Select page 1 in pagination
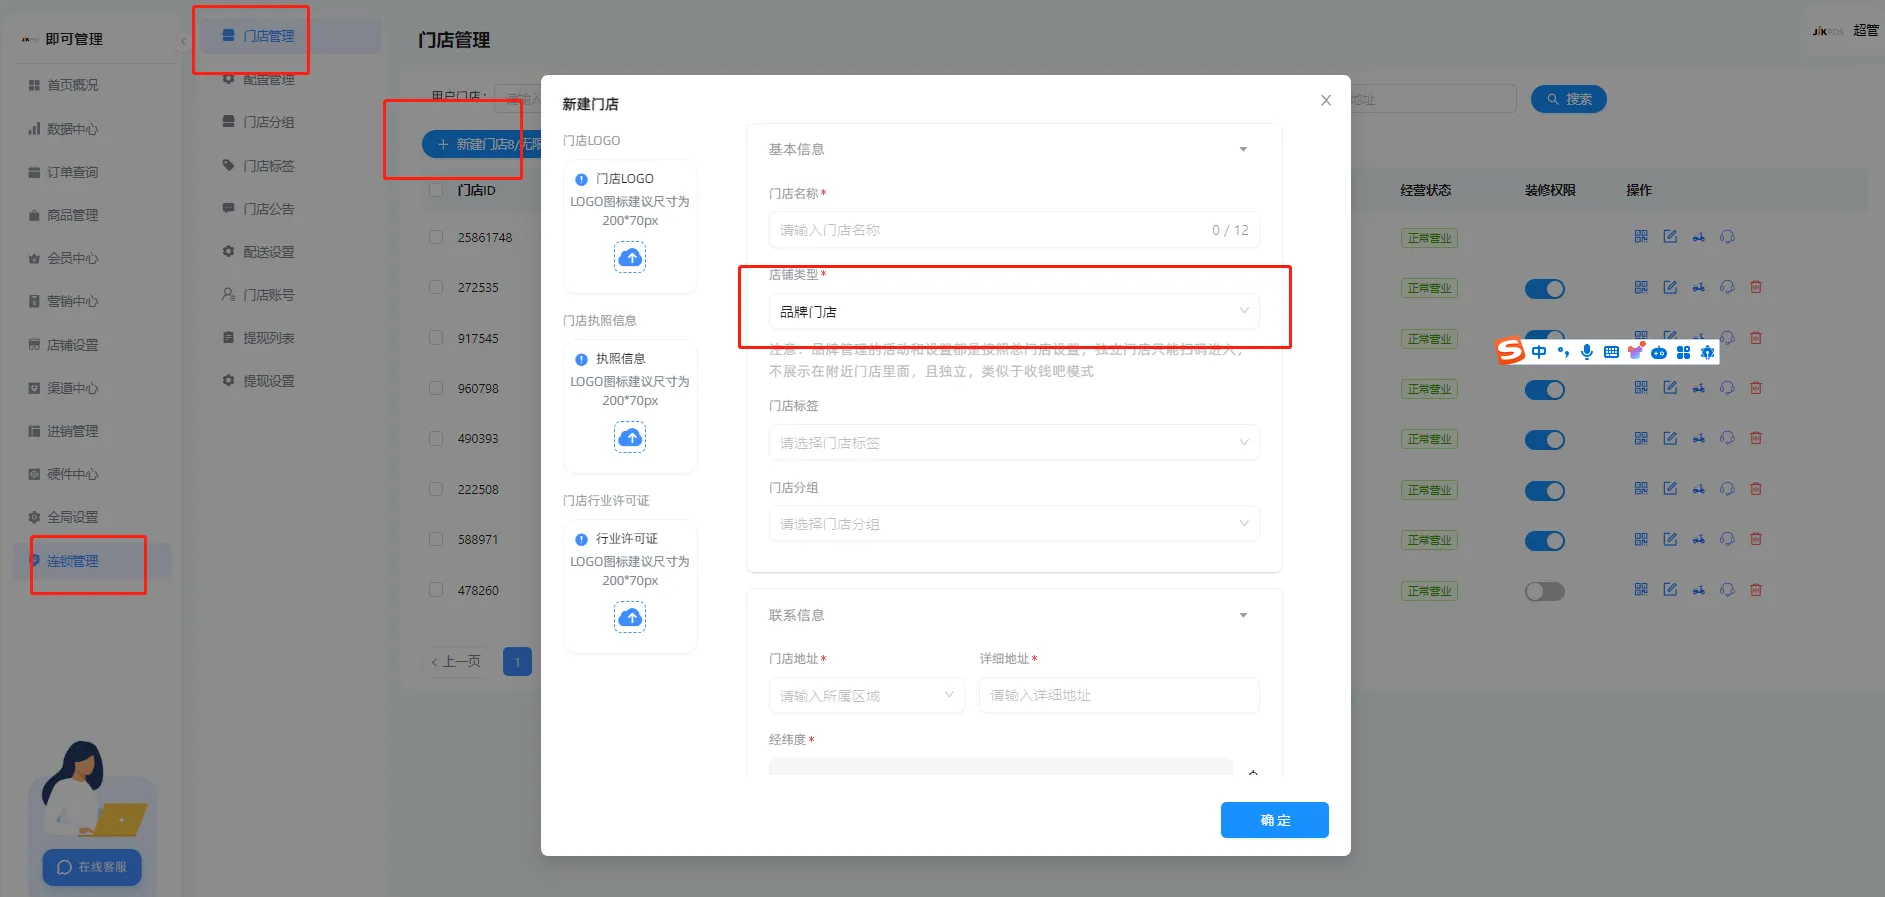 point(517,661)
